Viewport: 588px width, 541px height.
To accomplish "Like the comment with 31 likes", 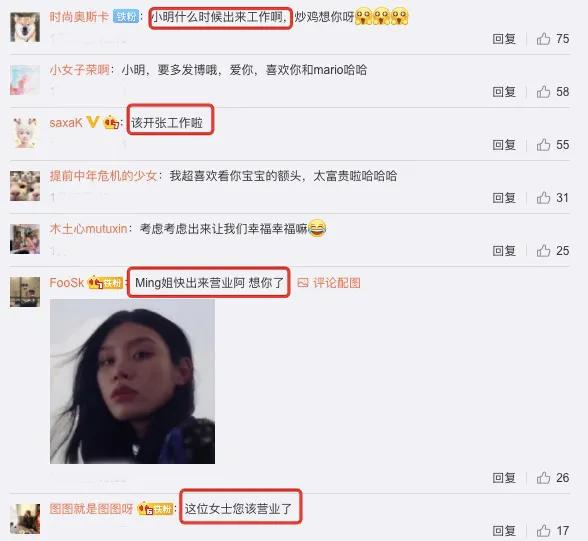I will (543, 198).
